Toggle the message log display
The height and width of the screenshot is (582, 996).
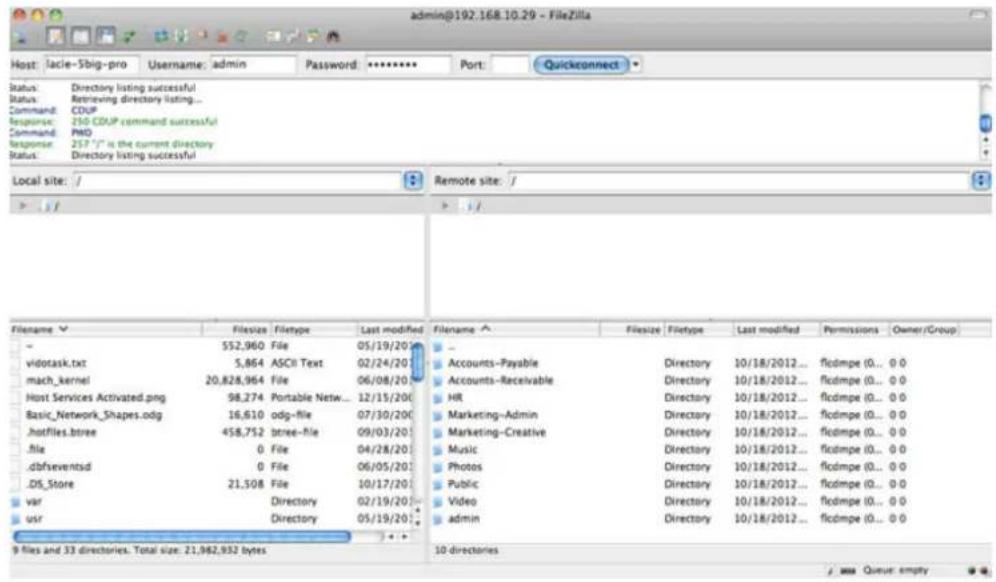click(x=57, y=36)
